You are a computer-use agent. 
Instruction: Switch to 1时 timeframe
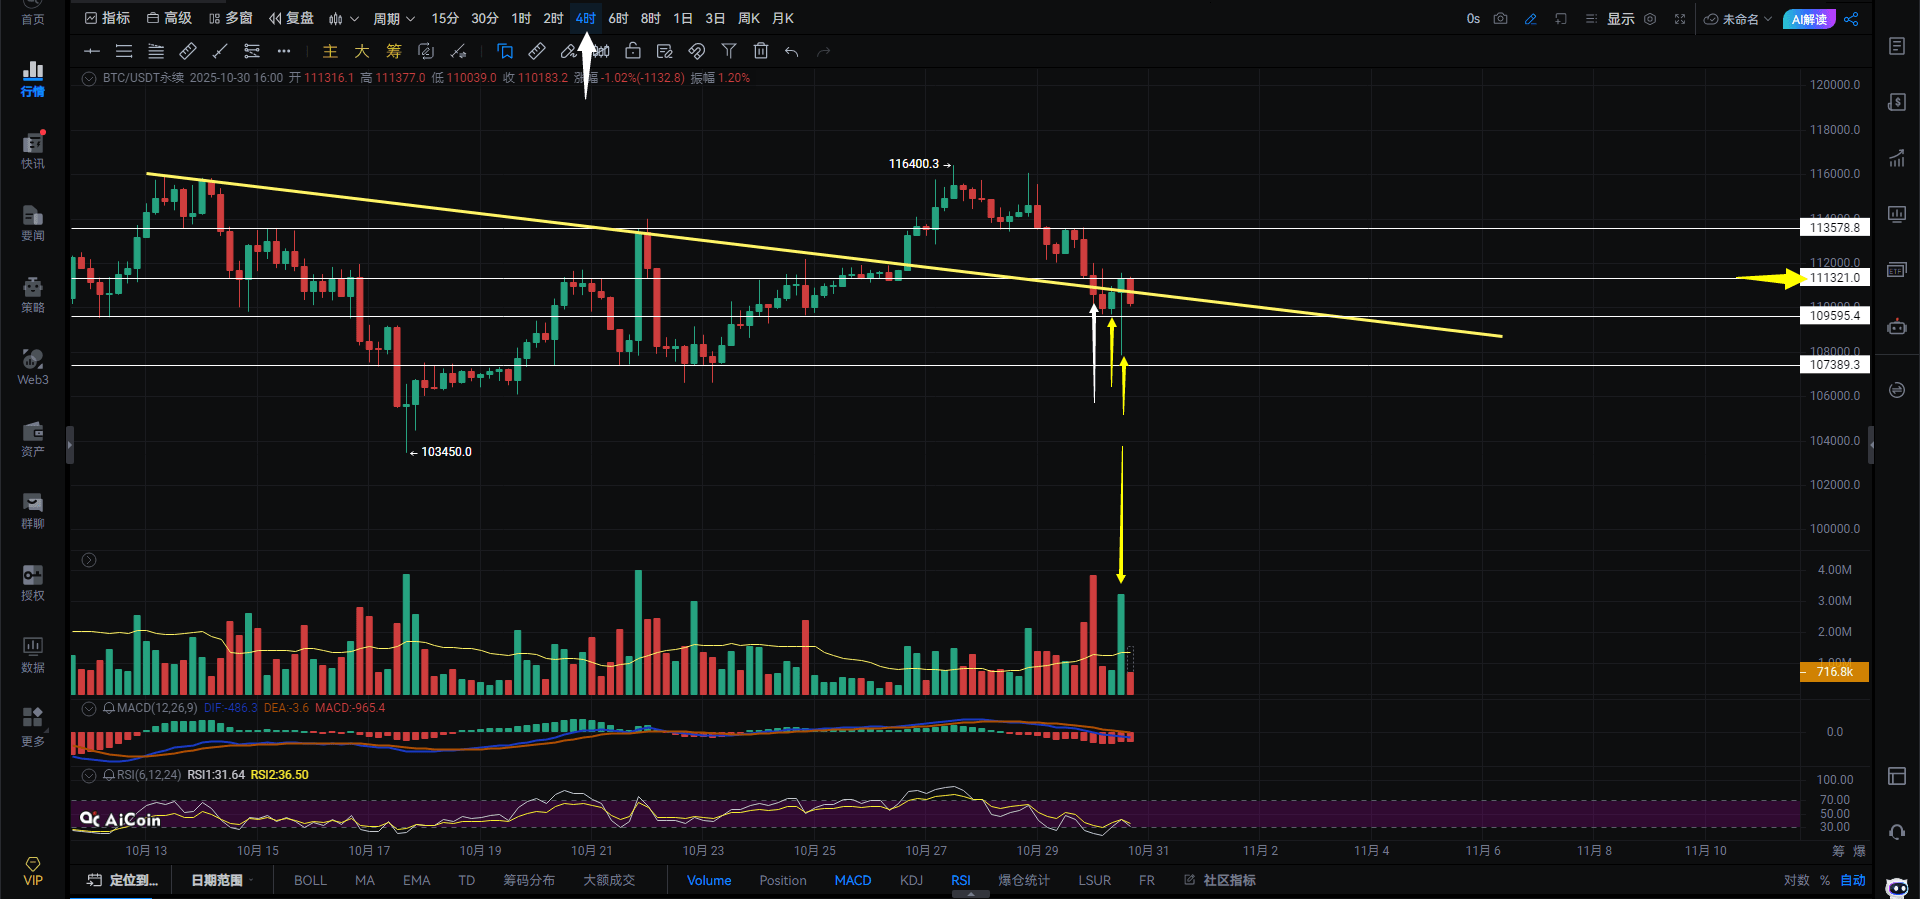(521, 19)
